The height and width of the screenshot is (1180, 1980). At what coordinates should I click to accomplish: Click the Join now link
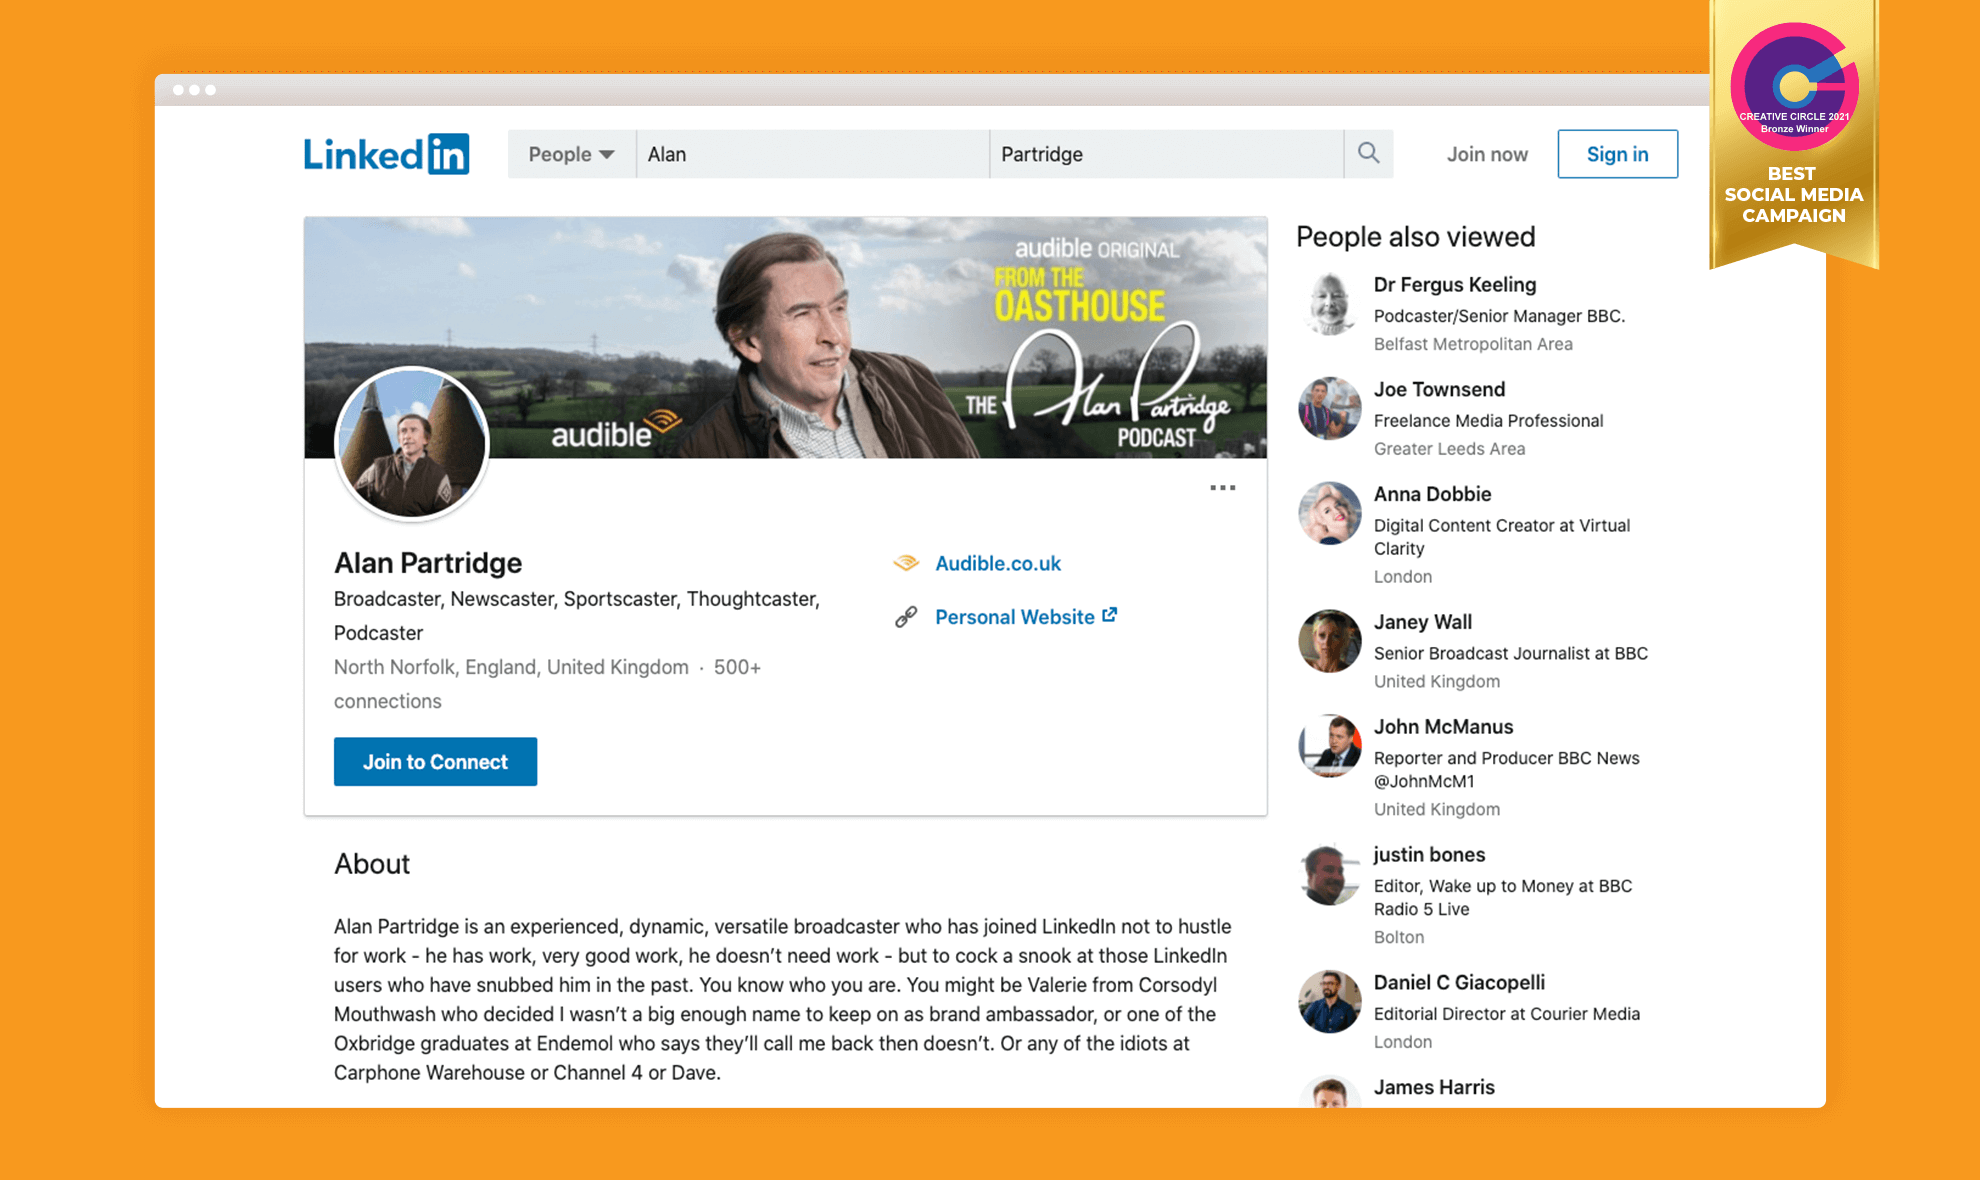coord(1487,154)
